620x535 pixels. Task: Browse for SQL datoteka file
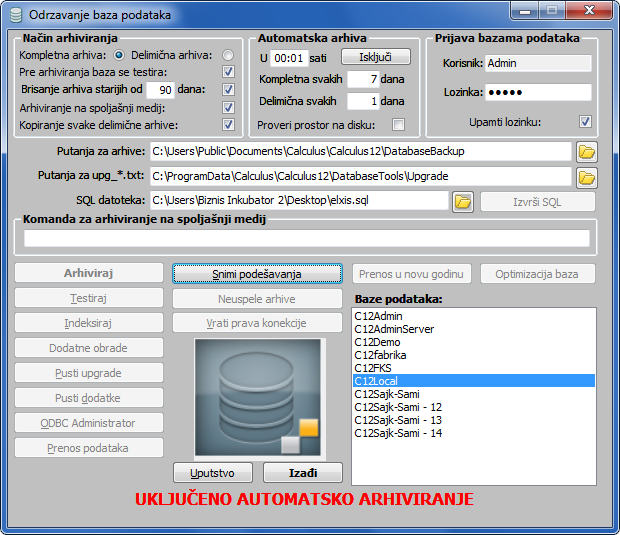click(463, 202)
